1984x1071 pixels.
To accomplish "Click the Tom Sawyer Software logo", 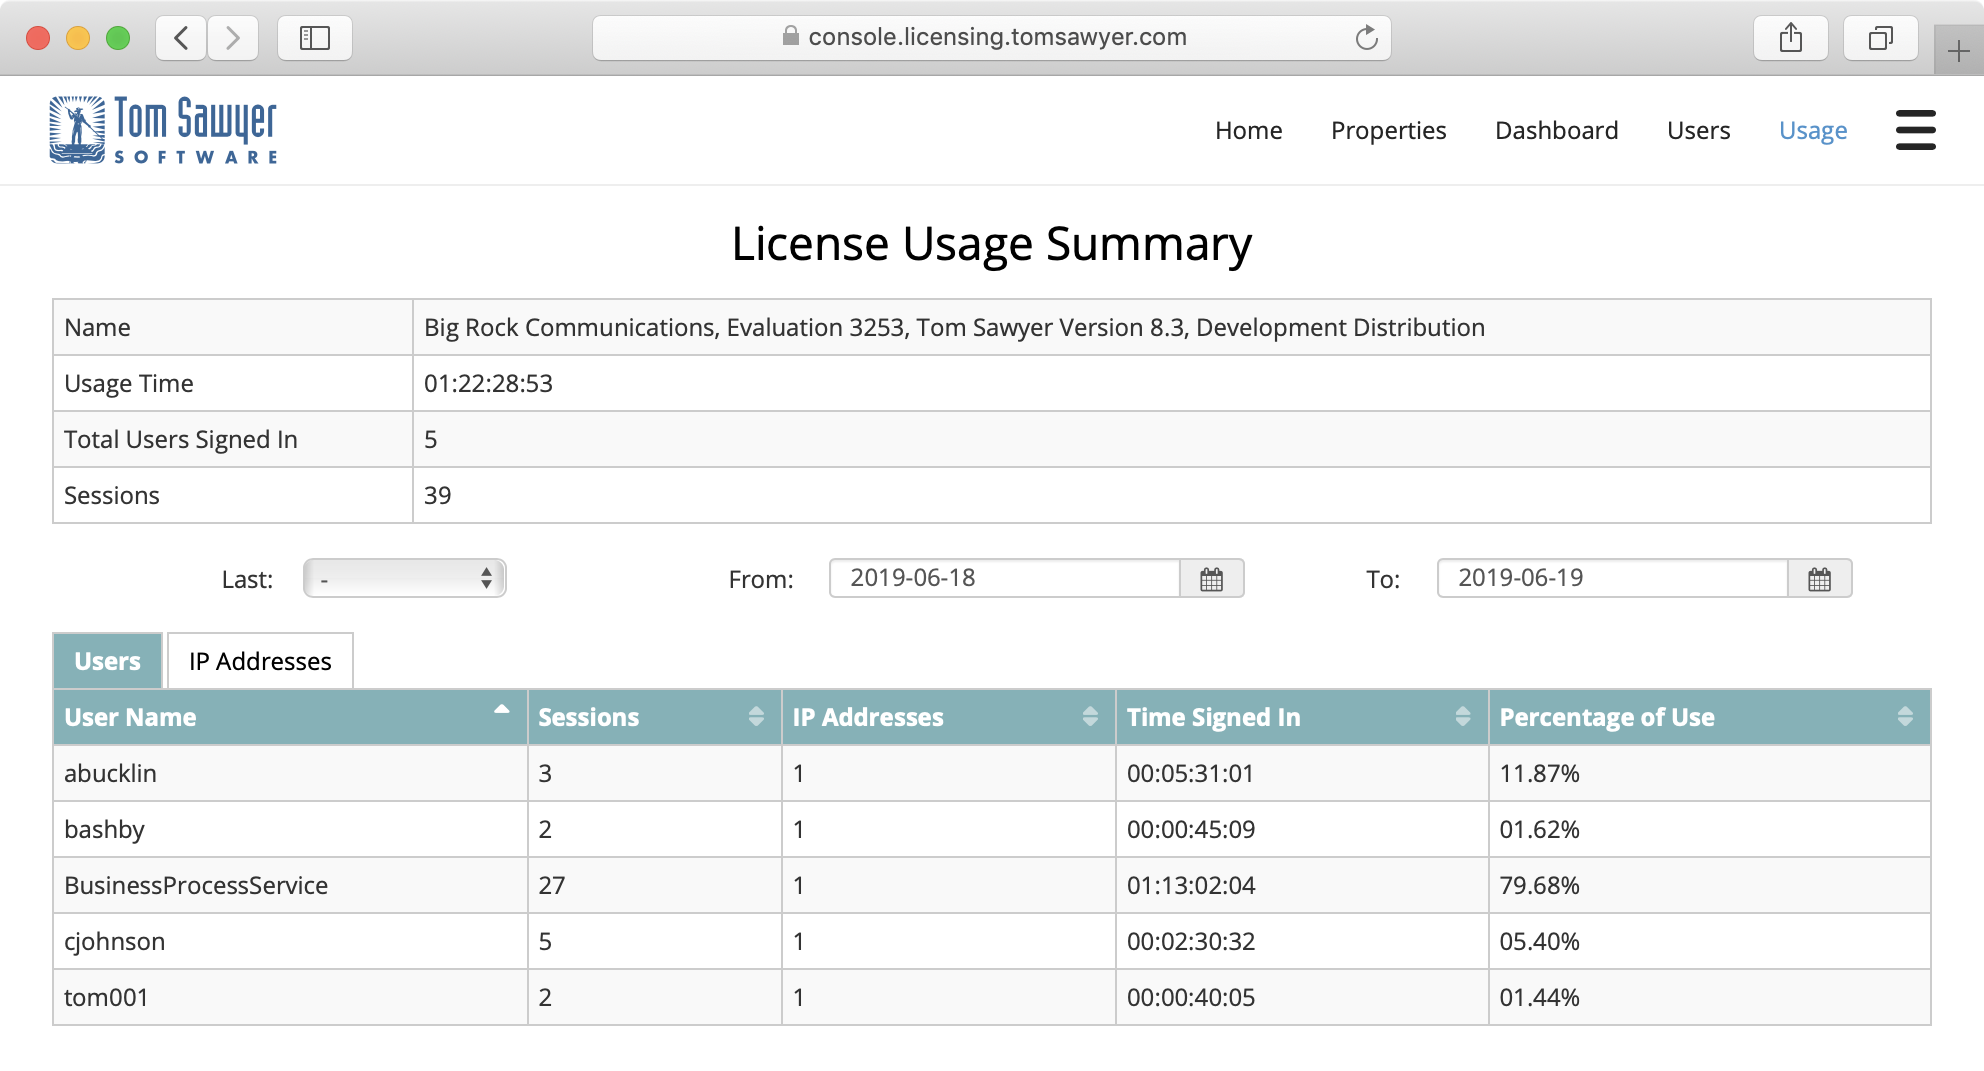I will click(x=164, y=130).
